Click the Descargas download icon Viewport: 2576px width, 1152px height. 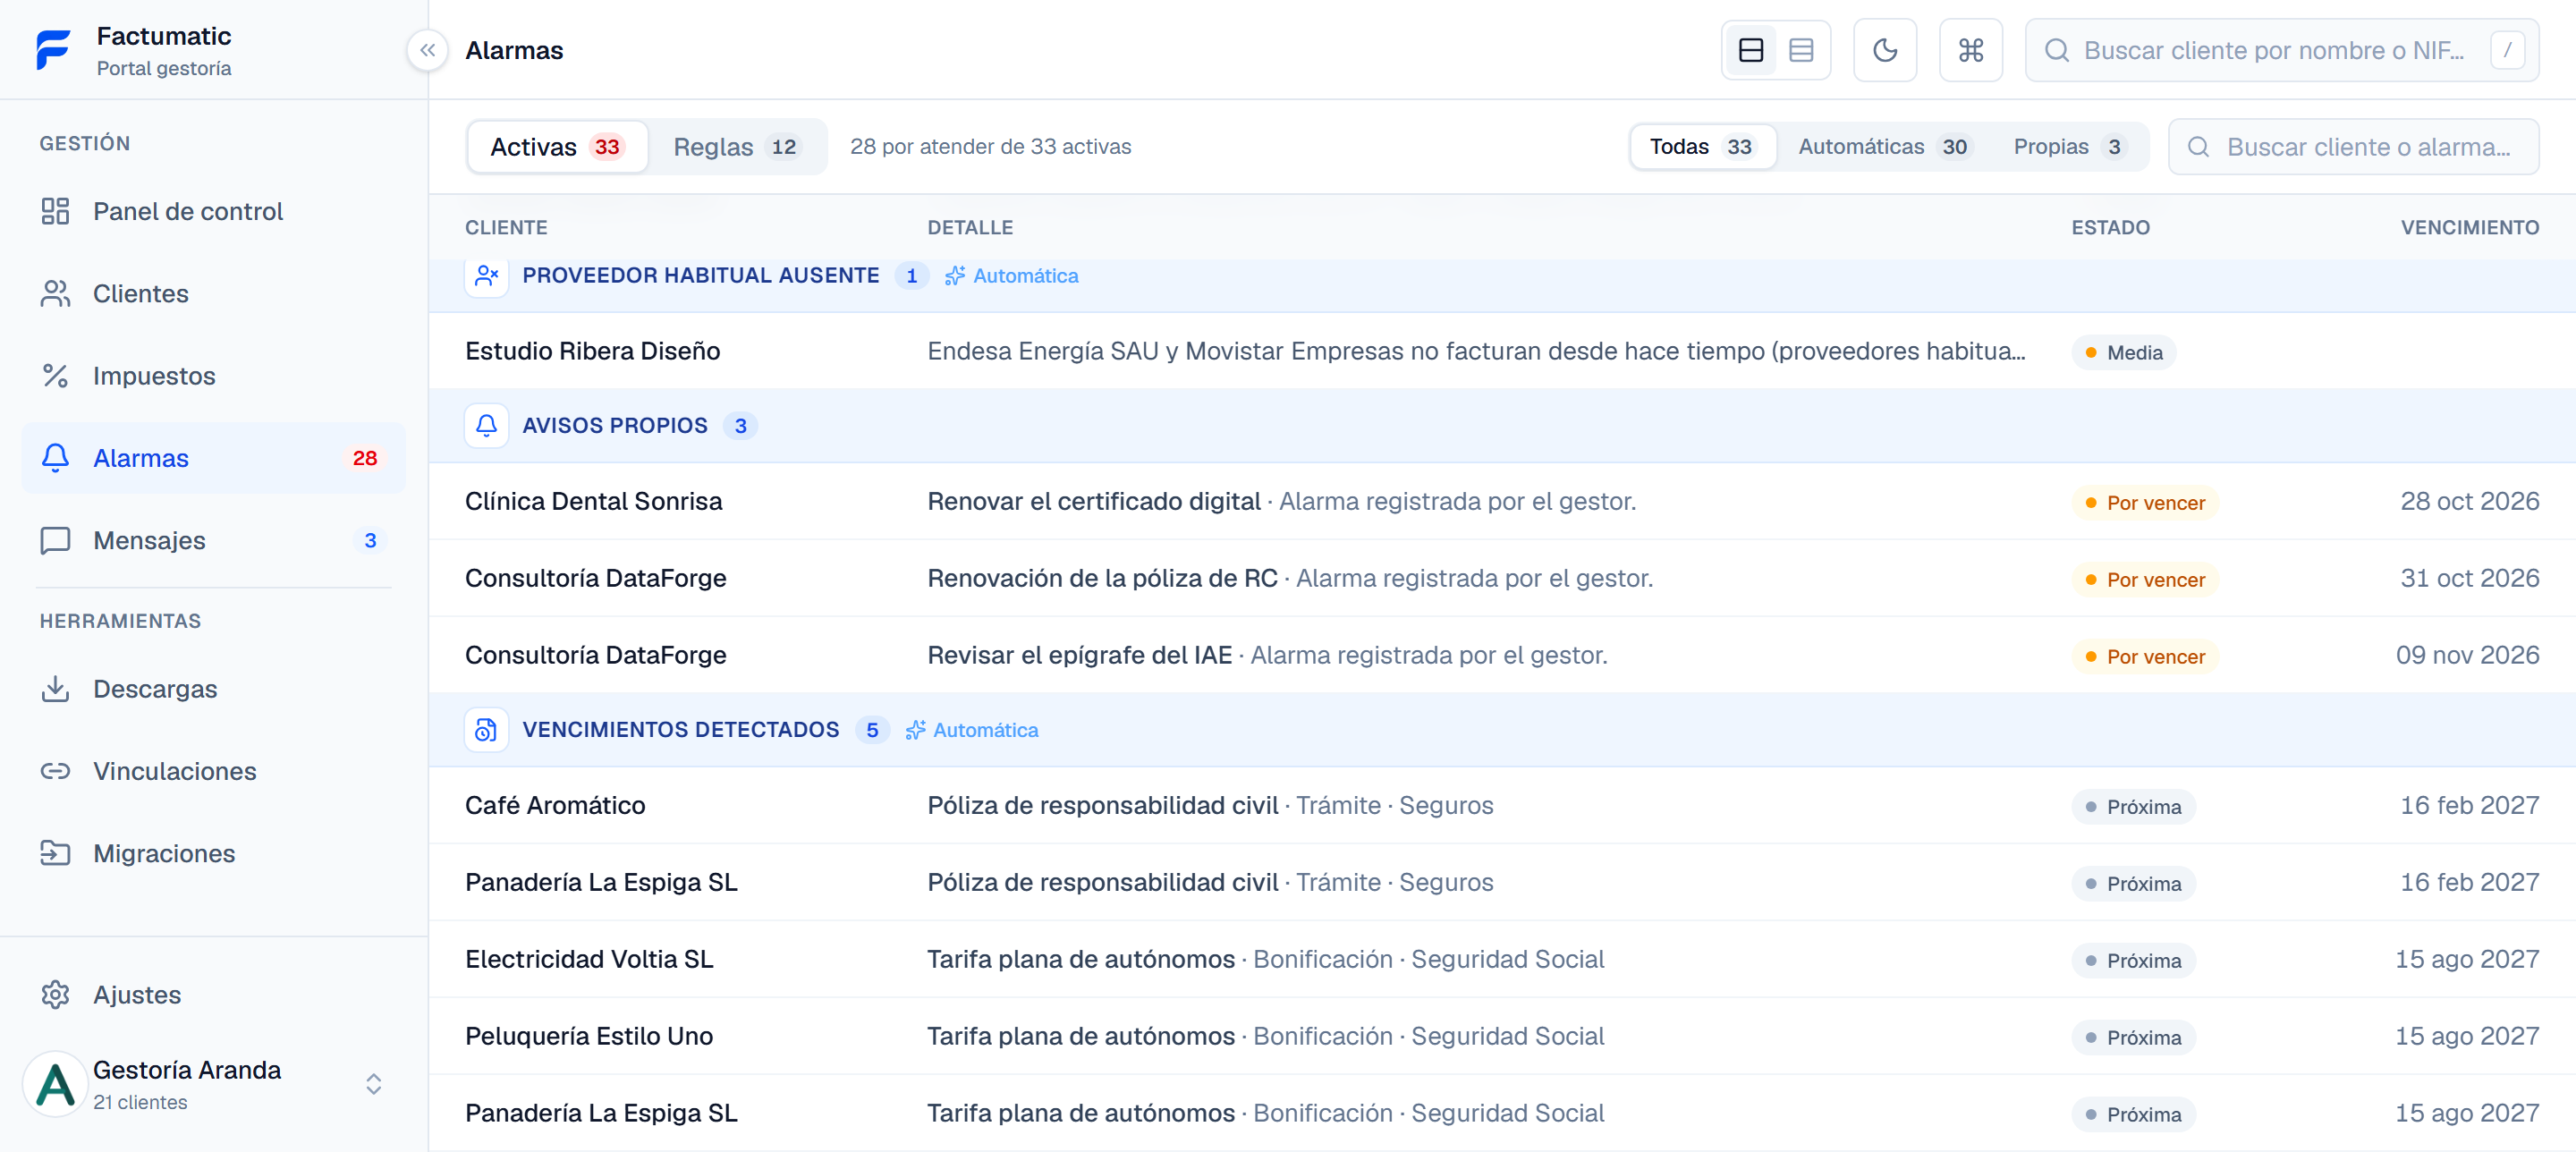click(x=55, y=689)
